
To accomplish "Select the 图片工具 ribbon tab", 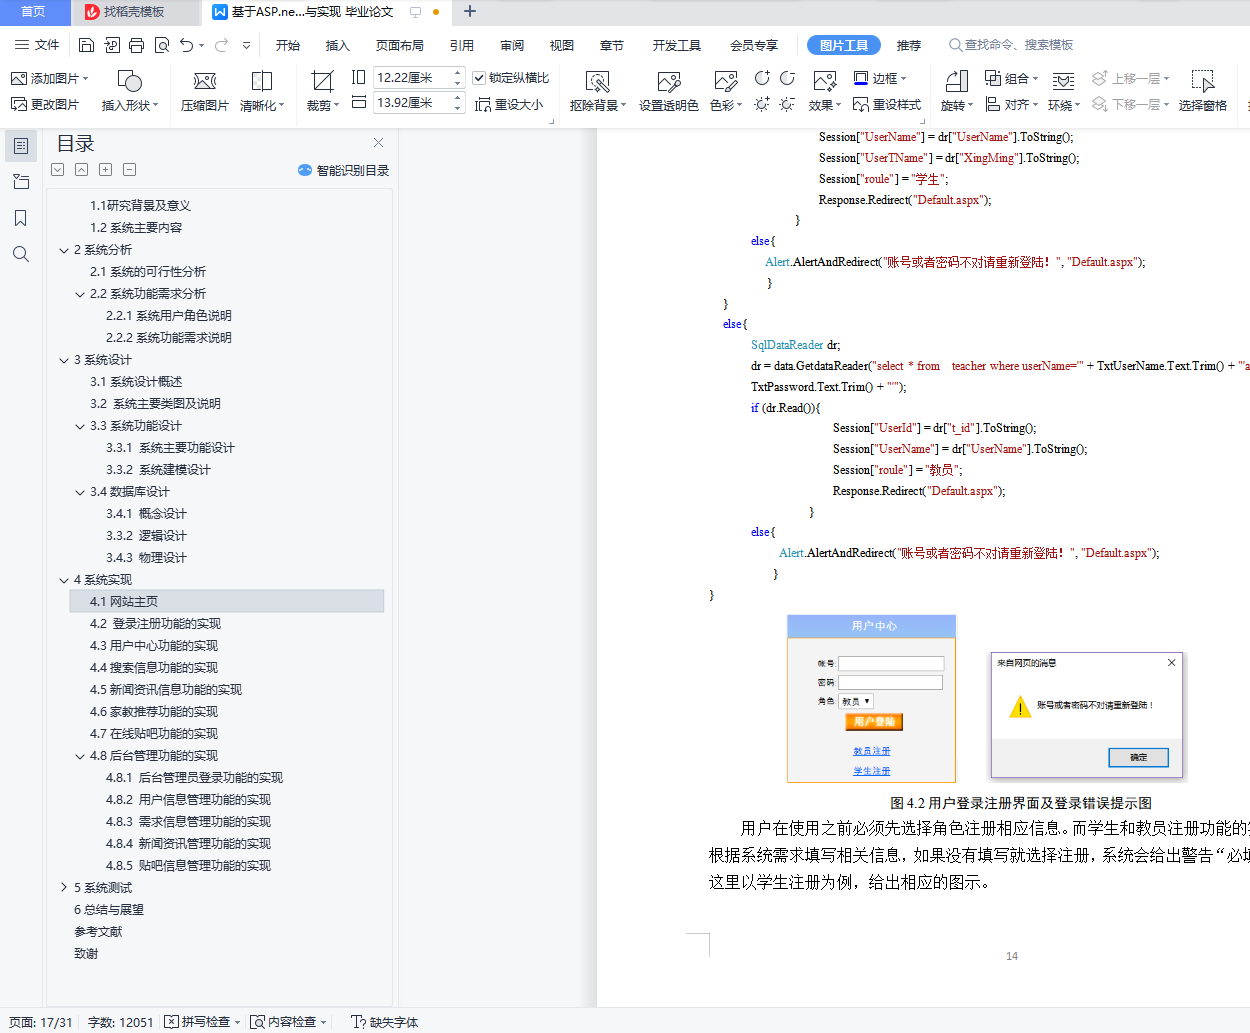I will pos(844,45).
